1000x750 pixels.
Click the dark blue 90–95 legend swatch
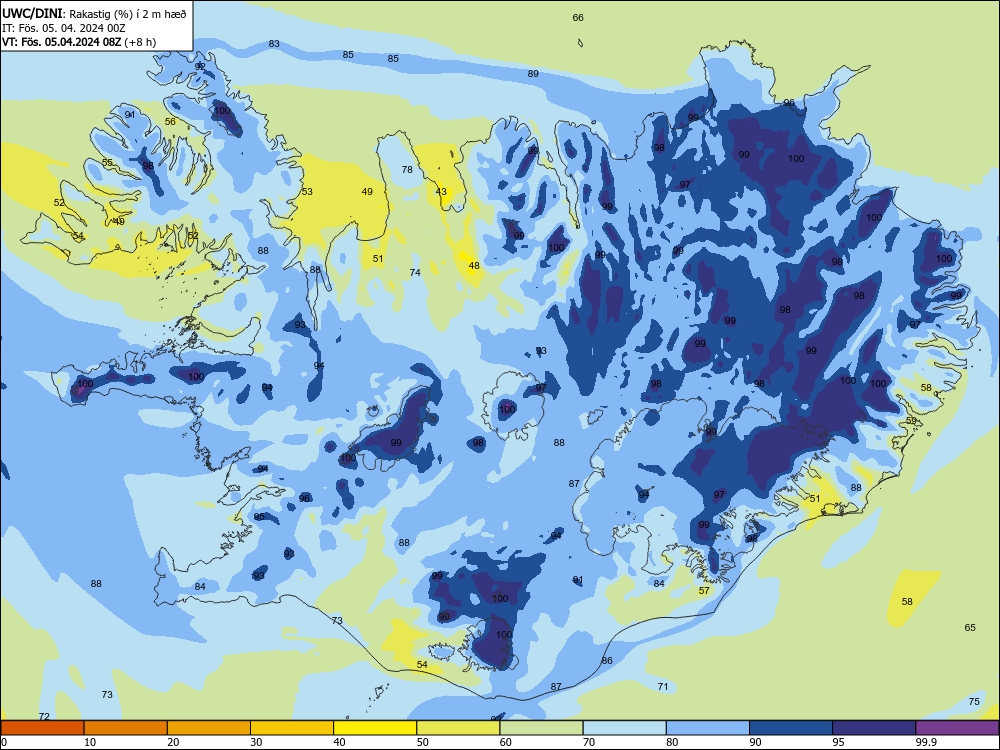(x=791, y=728)
